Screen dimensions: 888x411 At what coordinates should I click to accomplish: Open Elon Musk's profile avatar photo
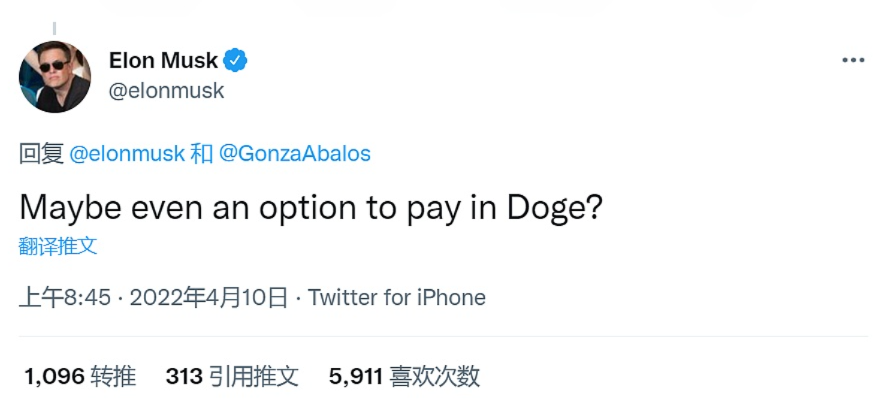pos(55,75)
